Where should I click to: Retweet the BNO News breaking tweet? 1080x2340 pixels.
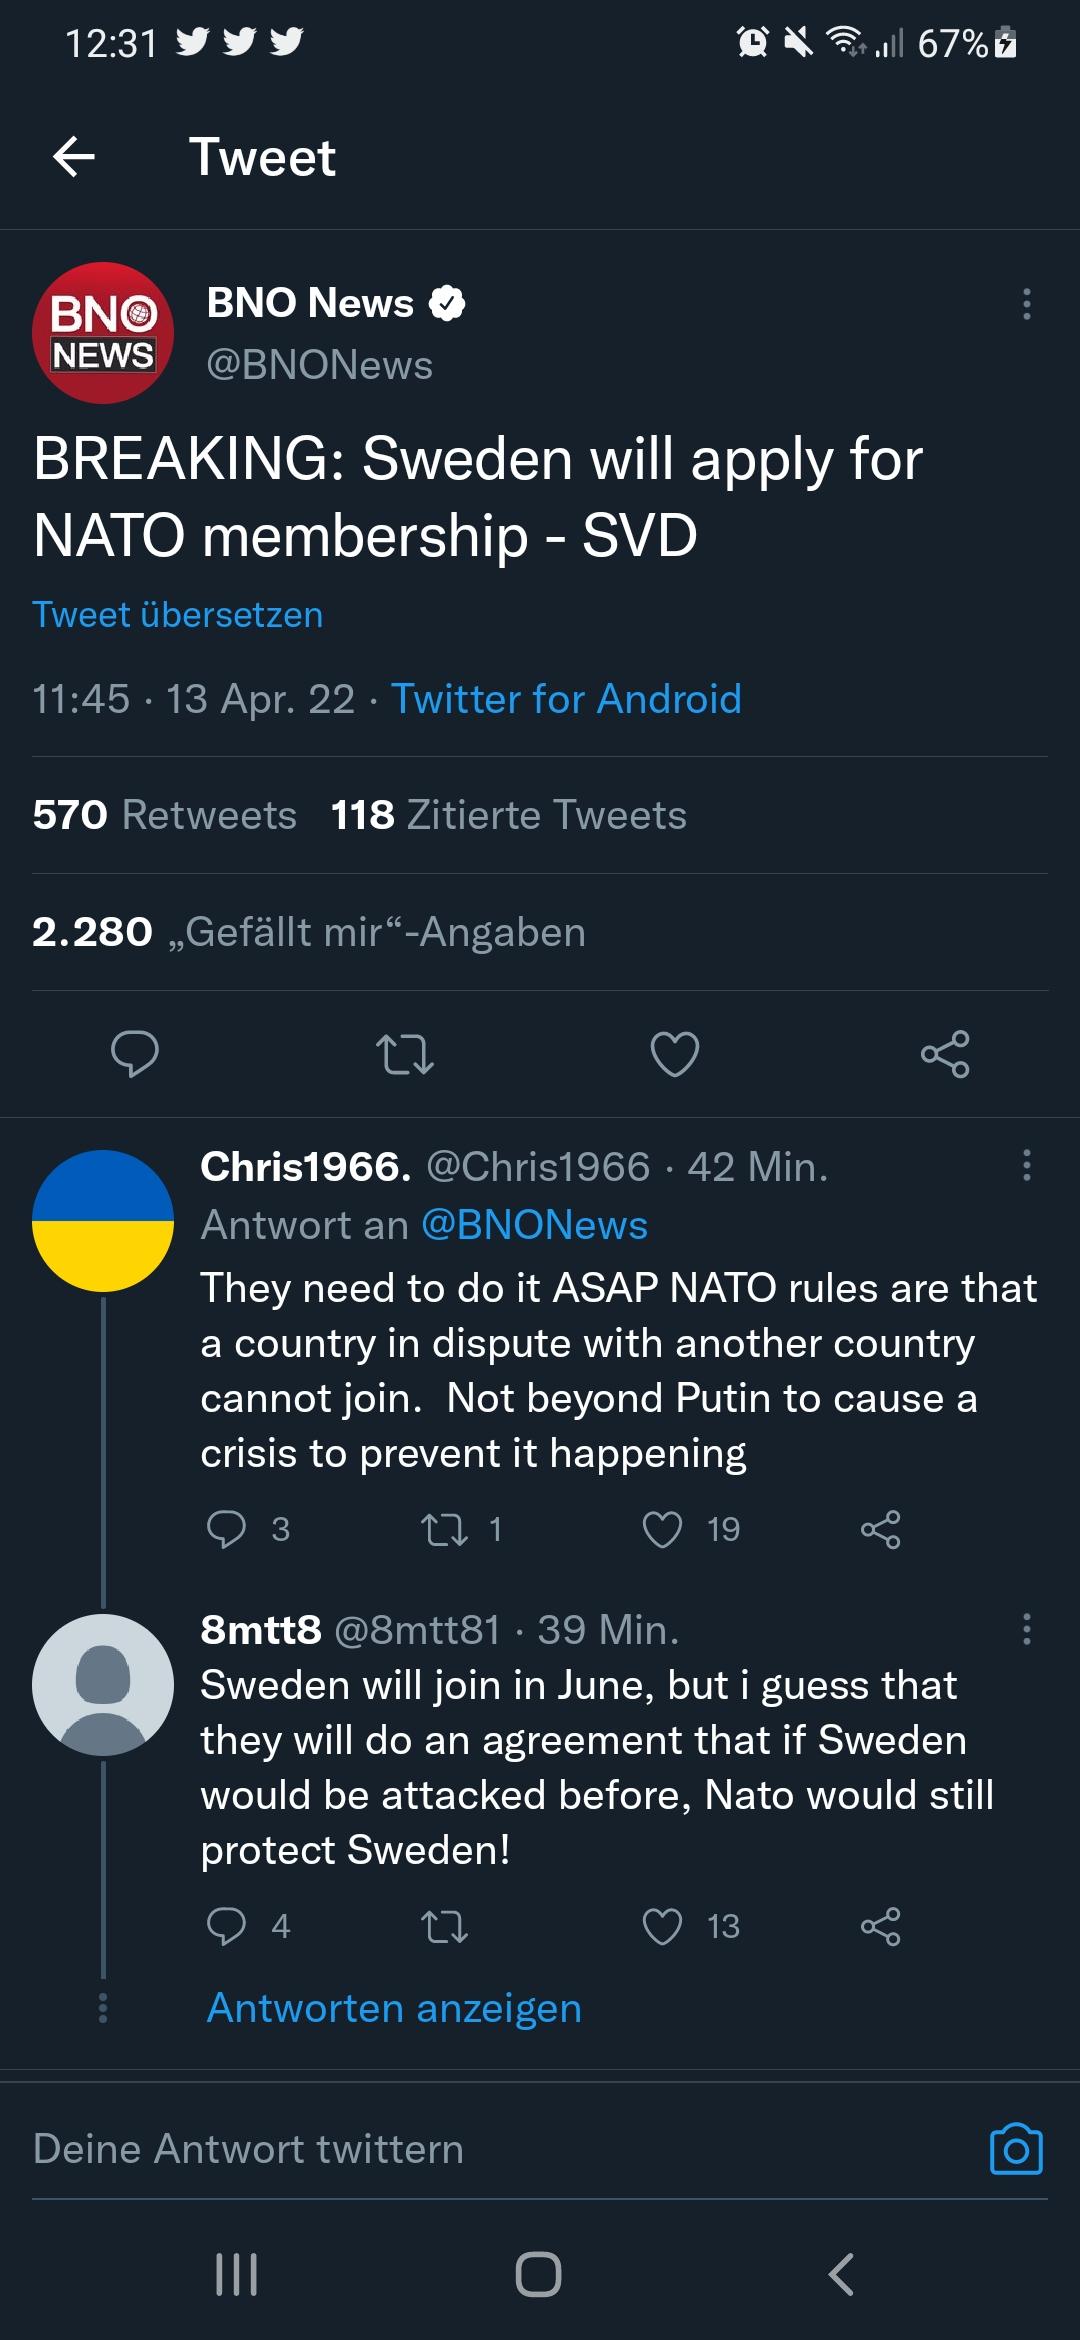[x=405, y=1054]
